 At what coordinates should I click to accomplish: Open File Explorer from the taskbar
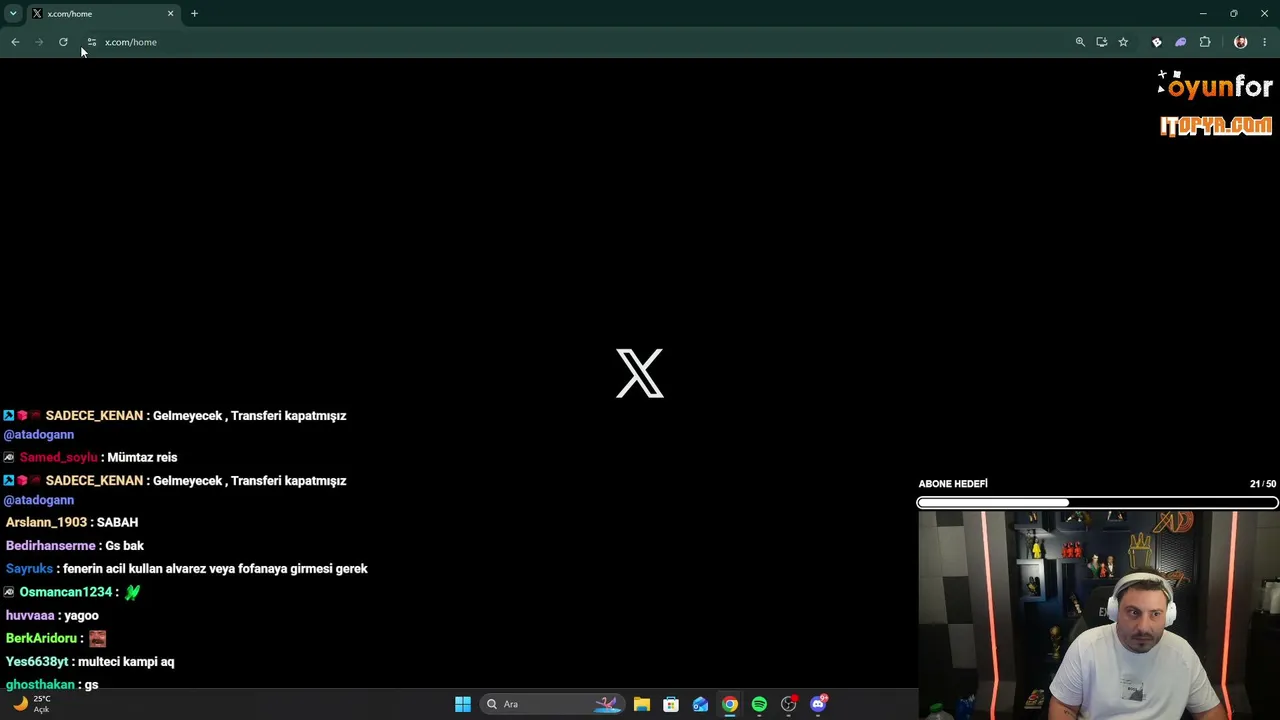[642, 704]
